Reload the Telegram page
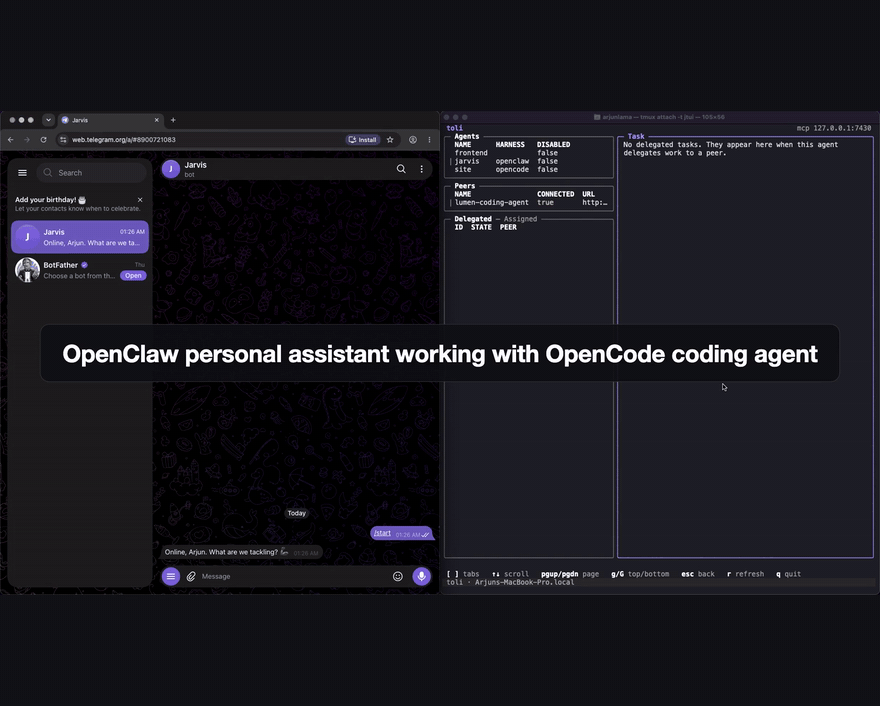 43,140
